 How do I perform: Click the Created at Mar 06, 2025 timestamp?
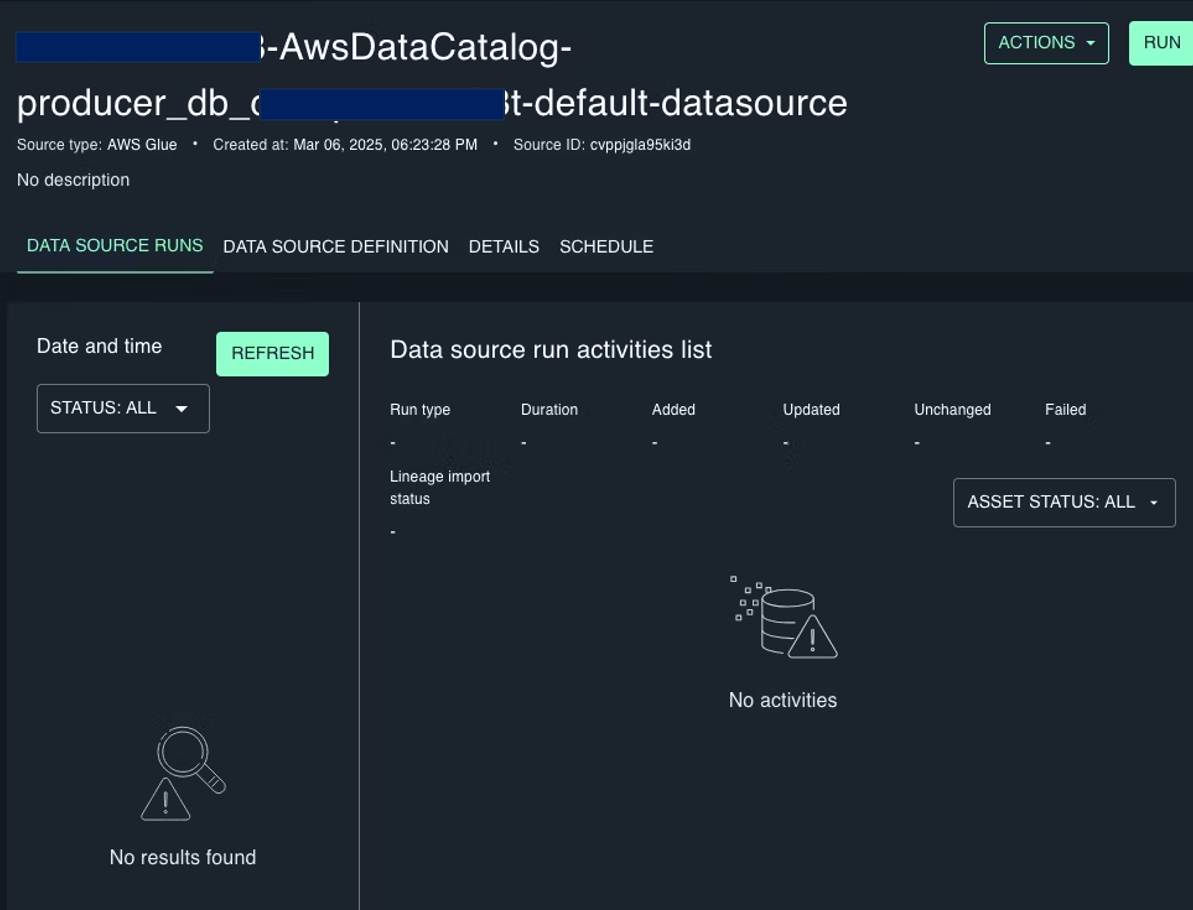pos(345,145)
